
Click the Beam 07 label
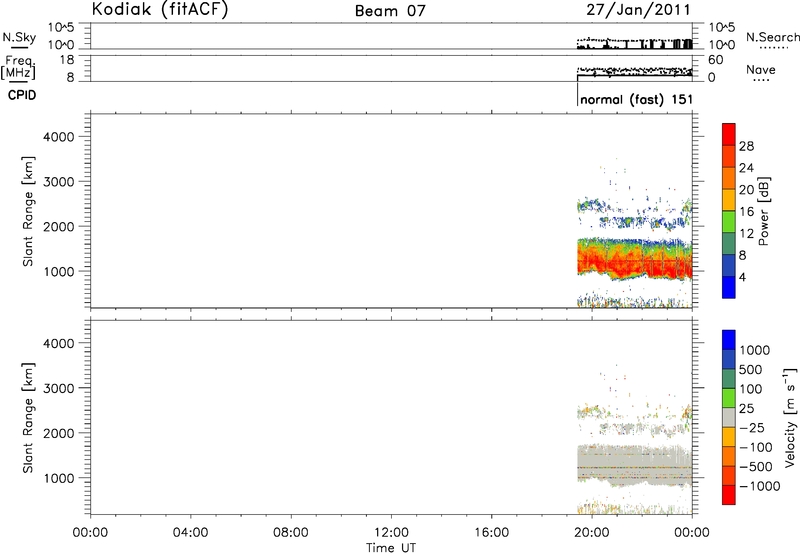390,11
